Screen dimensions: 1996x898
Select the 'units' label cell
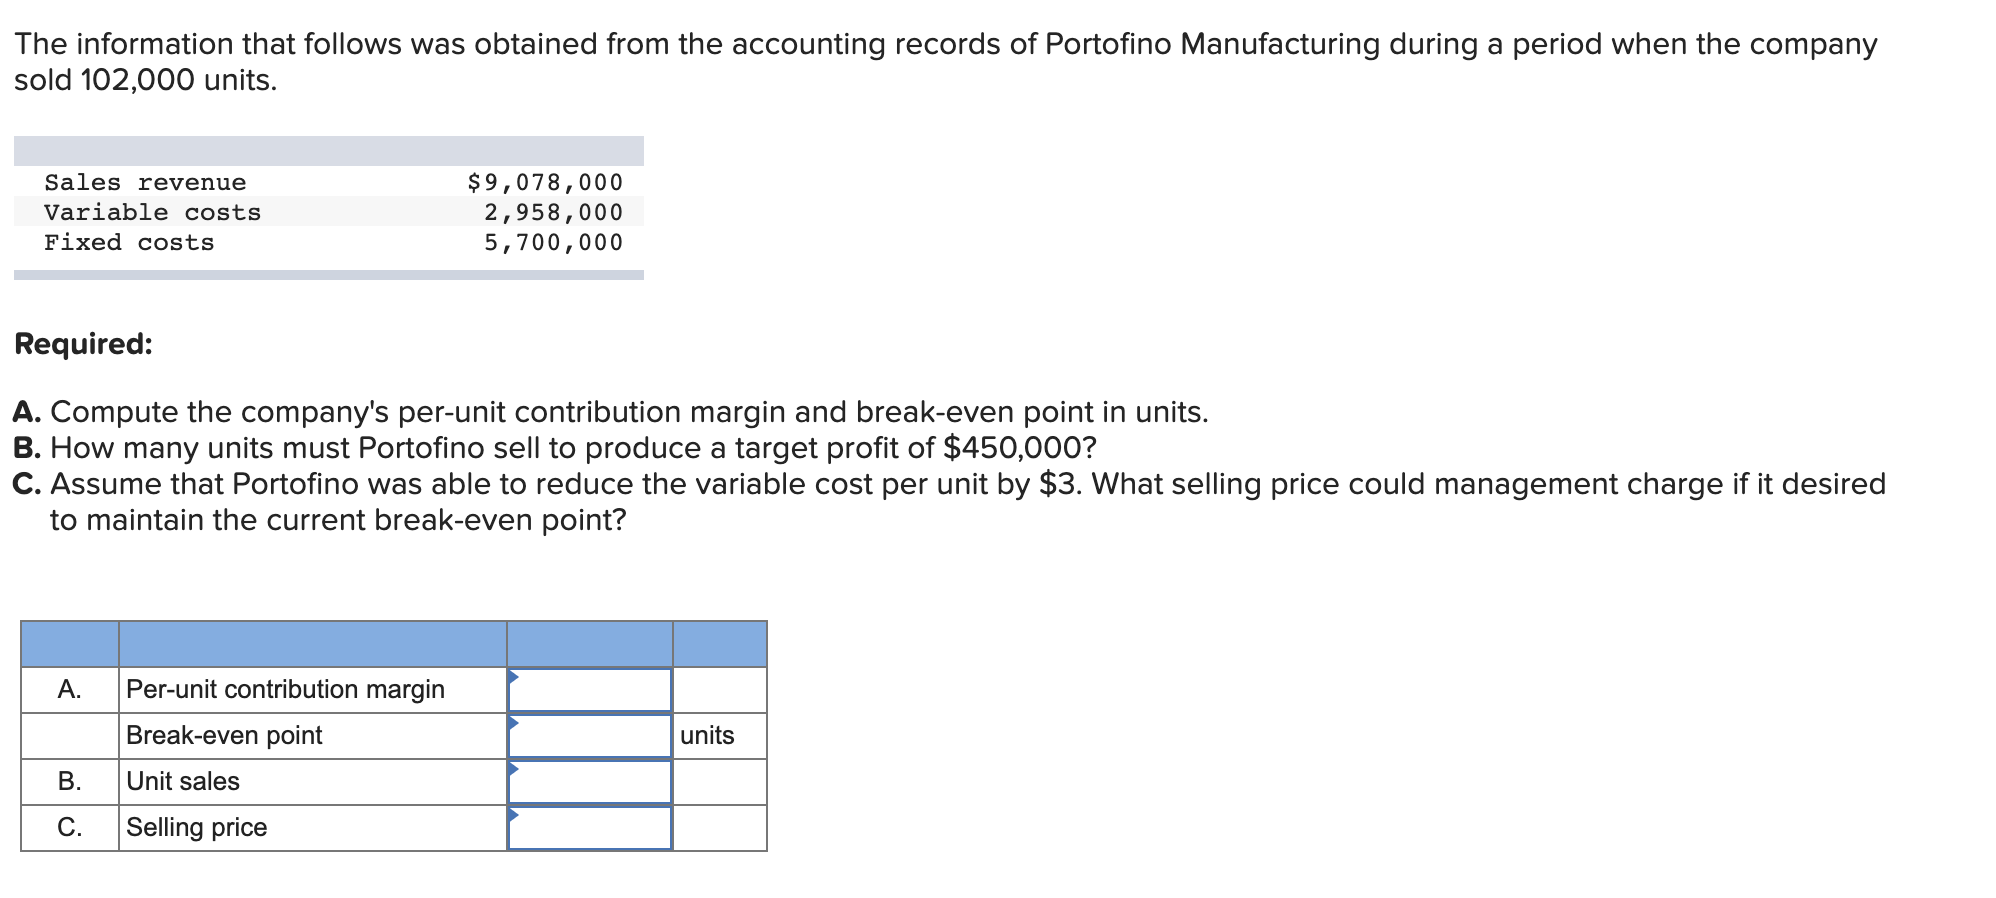(x=720, y=736)
